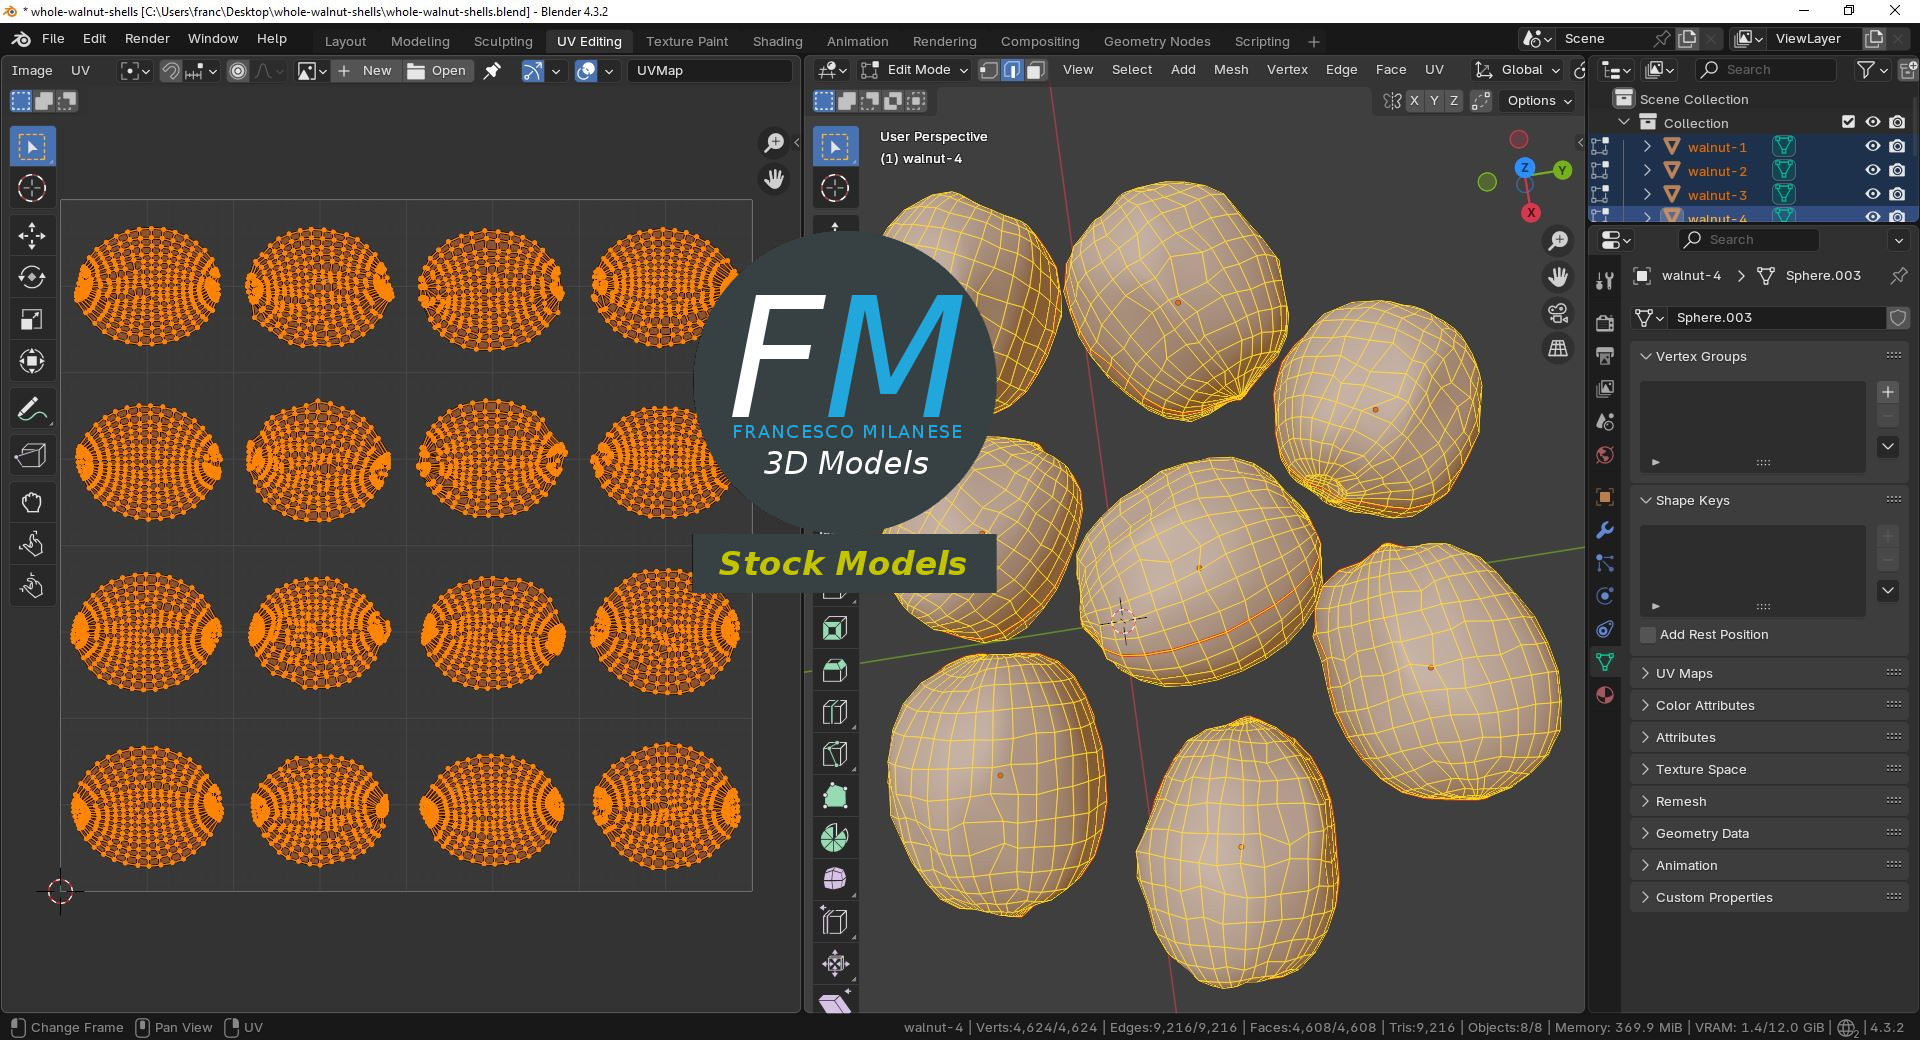
Task: Switch perspective/orthographic with the grid gizmo
Action: (1558, 349)
